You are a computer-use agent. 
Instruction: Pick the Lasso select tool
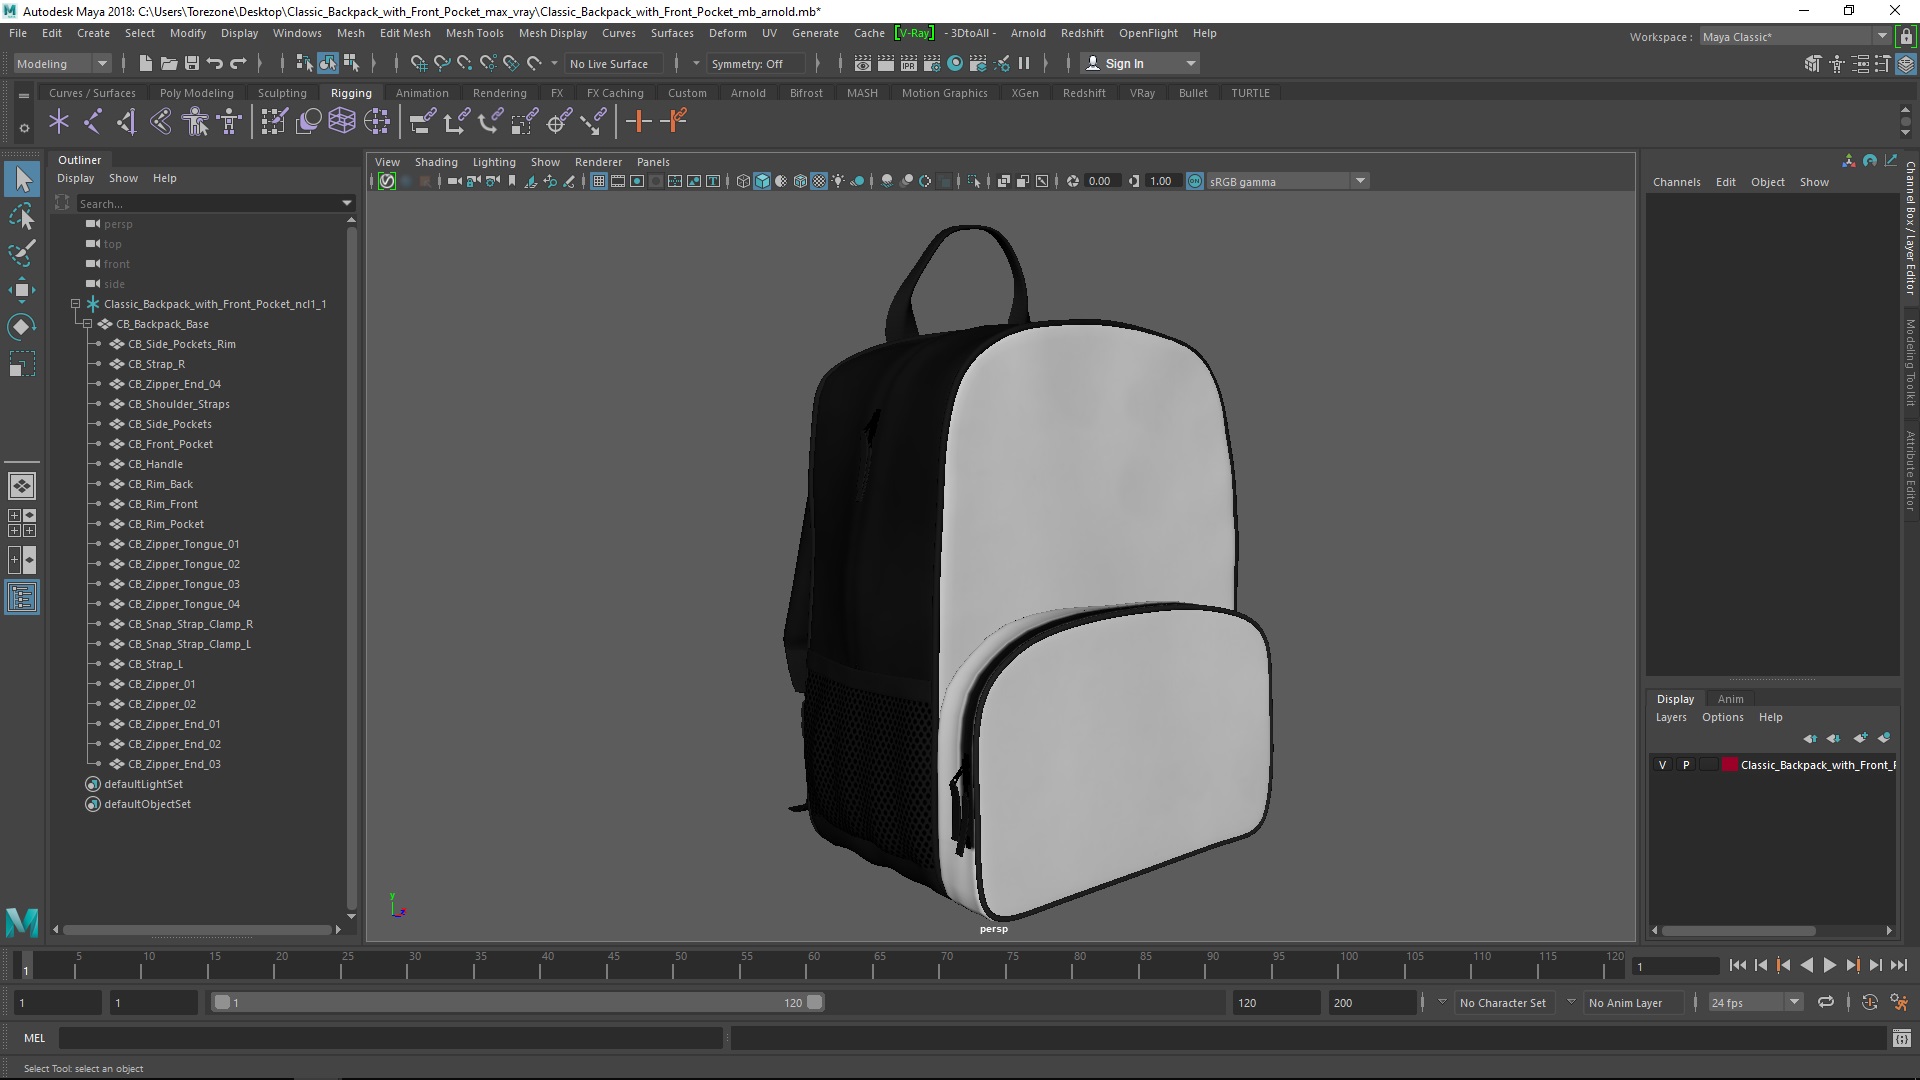point(21,216)
